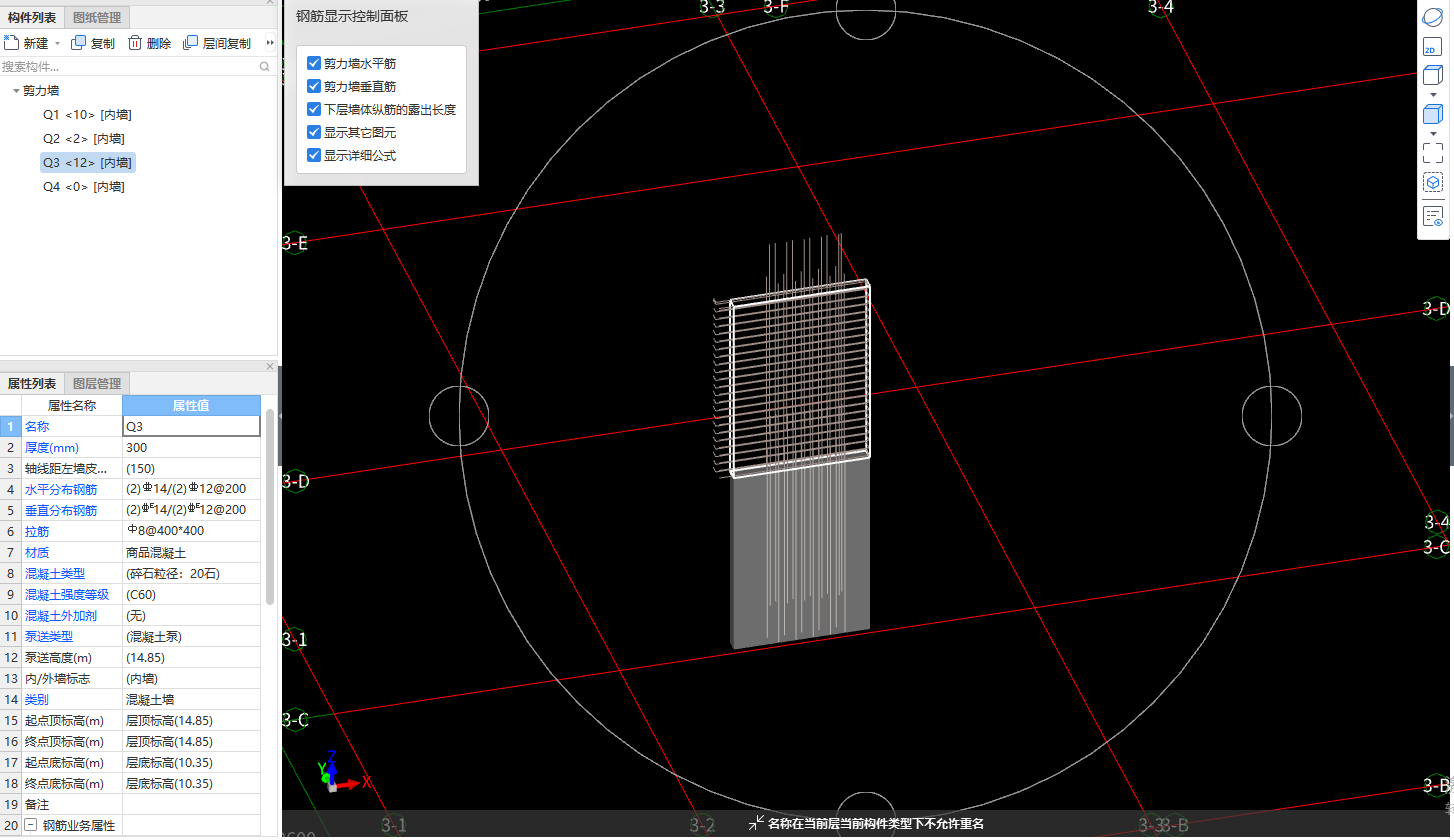This screenshot has width=1454, height=840.
Task: Close the property list panel
Action: click(x=270, y=367)
